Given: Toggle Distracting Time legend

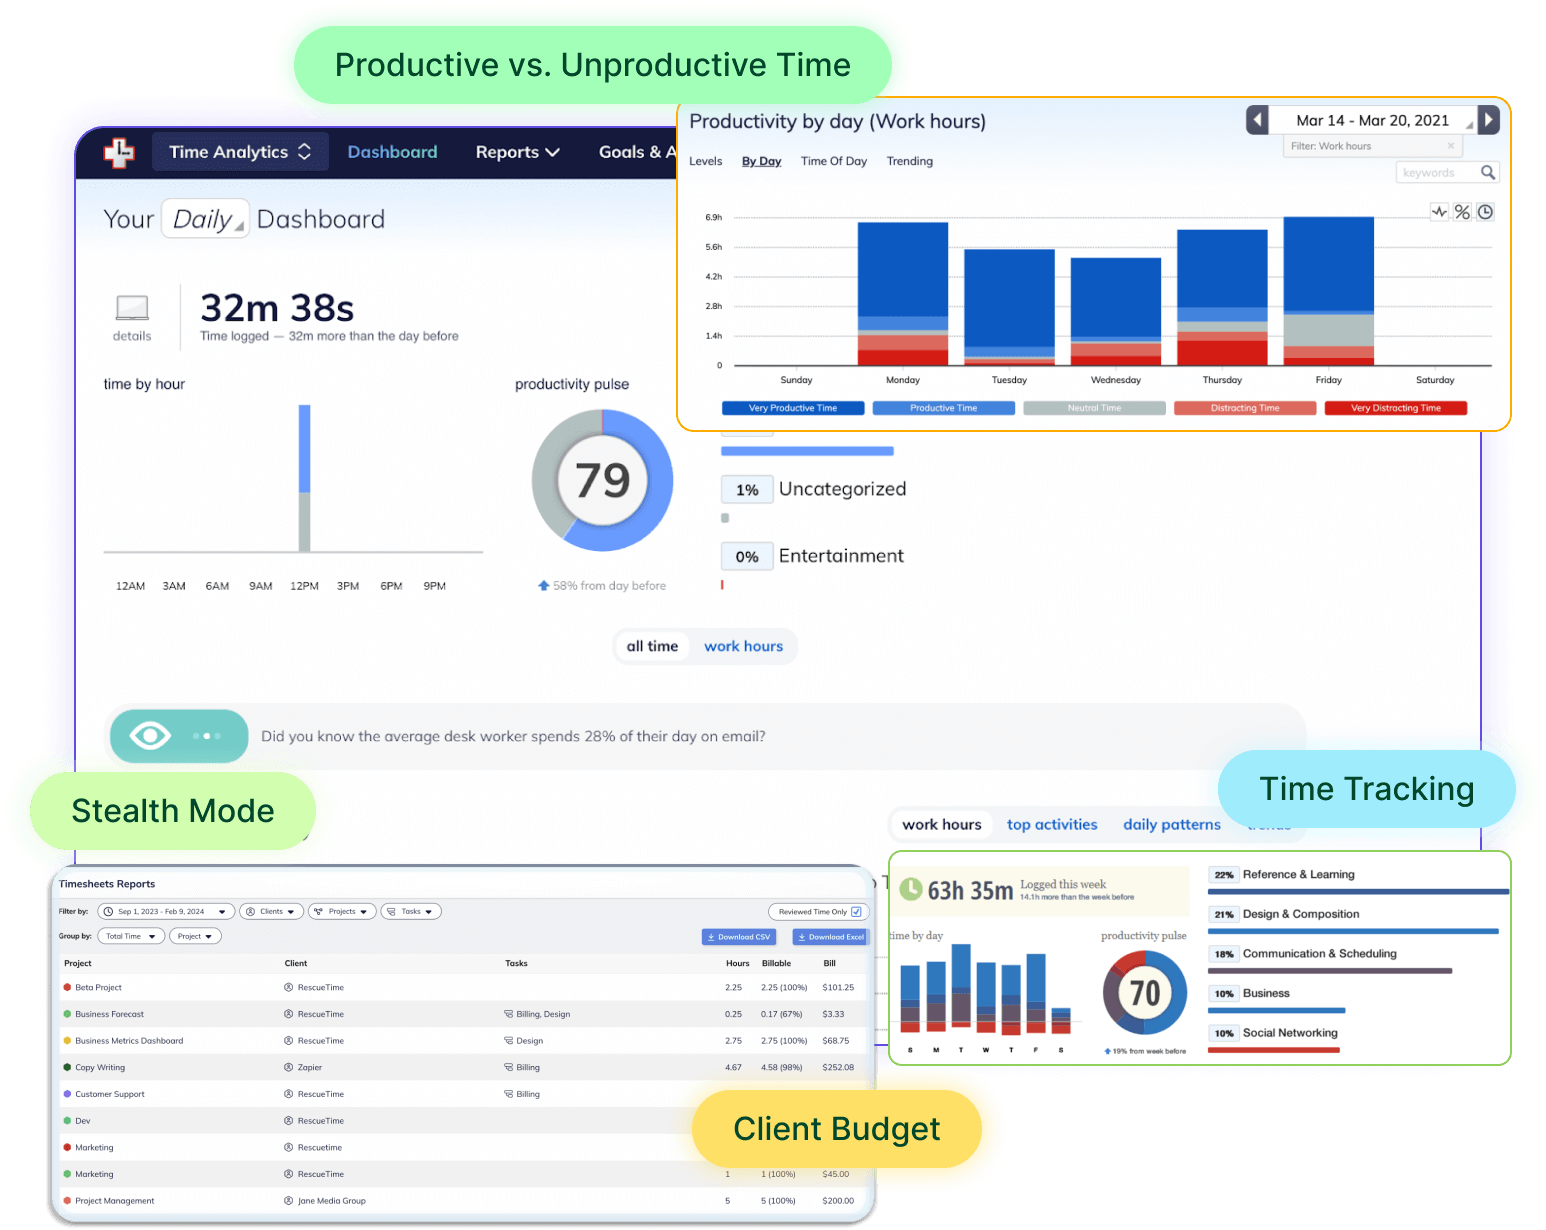Looking at the screenshot, I should pos(1245,408).
